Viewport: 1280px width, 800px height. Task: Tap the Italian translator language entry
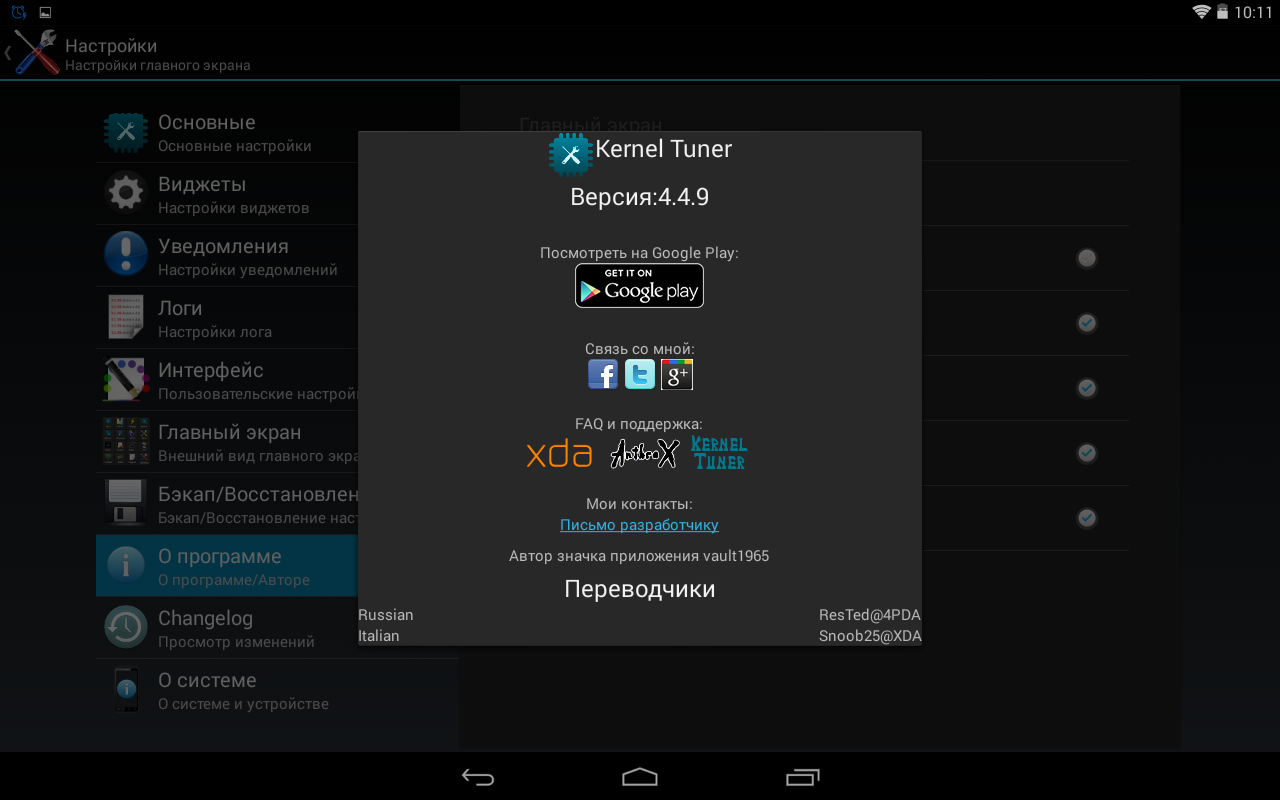tap(379, 636)
